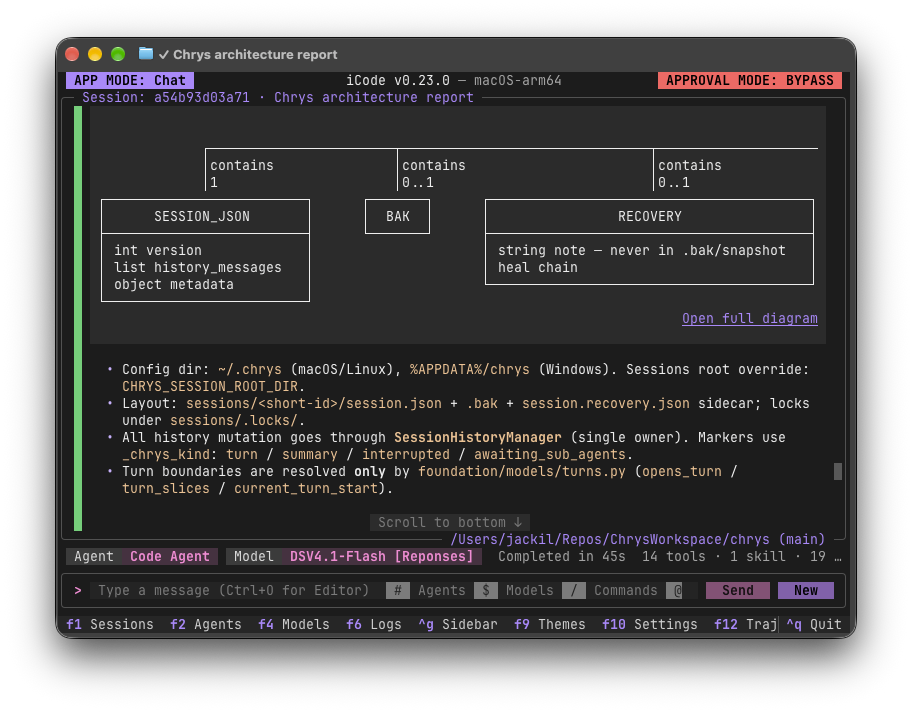Click the $ Models shortcut chip
Viewport: 912px width, 712px height.
pyautogui.click(x=514, y=590)
